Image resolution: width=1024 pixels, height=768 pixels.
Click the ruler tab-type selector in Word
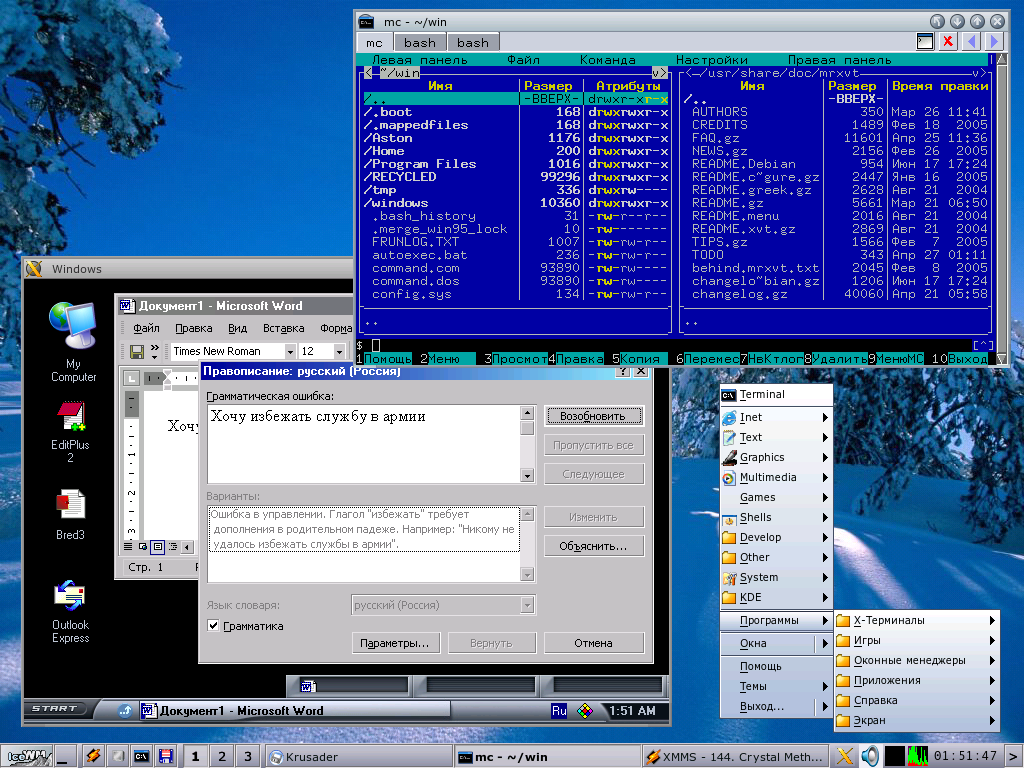(x=131, y=378)
